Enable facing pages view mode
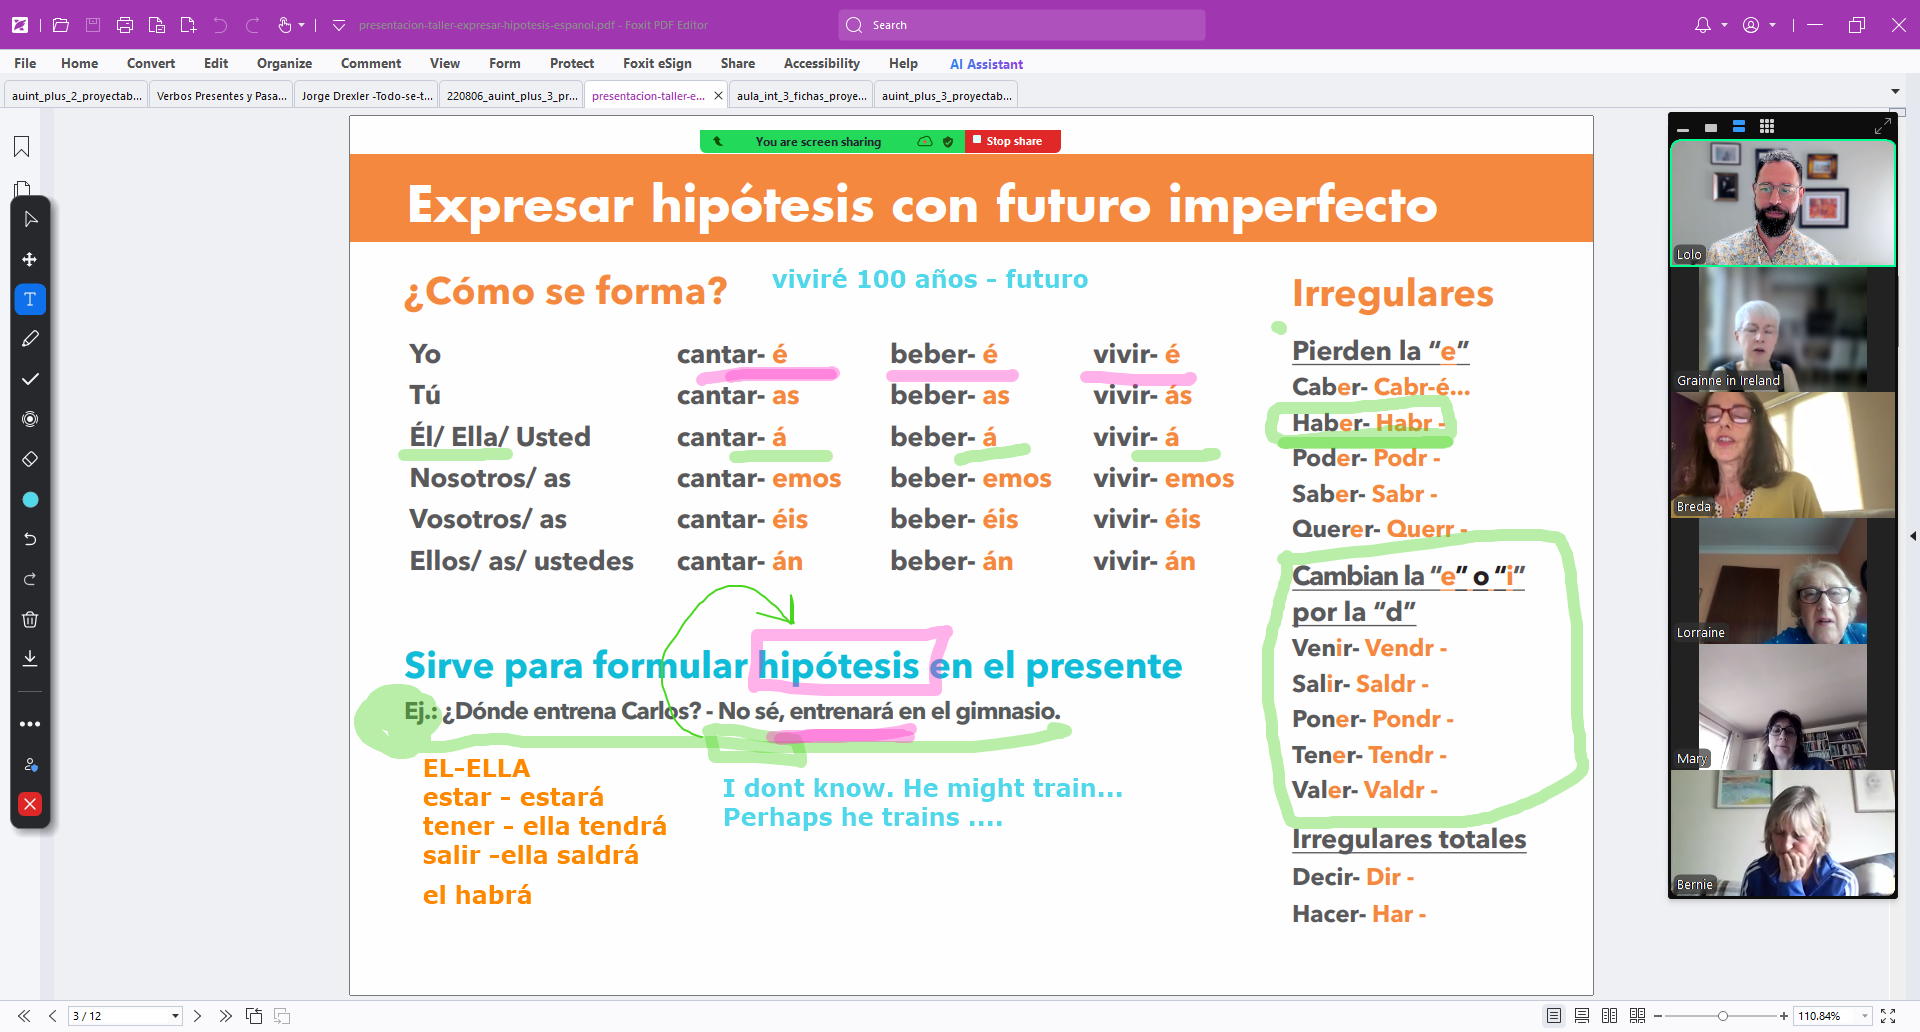Viewport: 1920px width, 1032px height. (x=1609, y=1016)
